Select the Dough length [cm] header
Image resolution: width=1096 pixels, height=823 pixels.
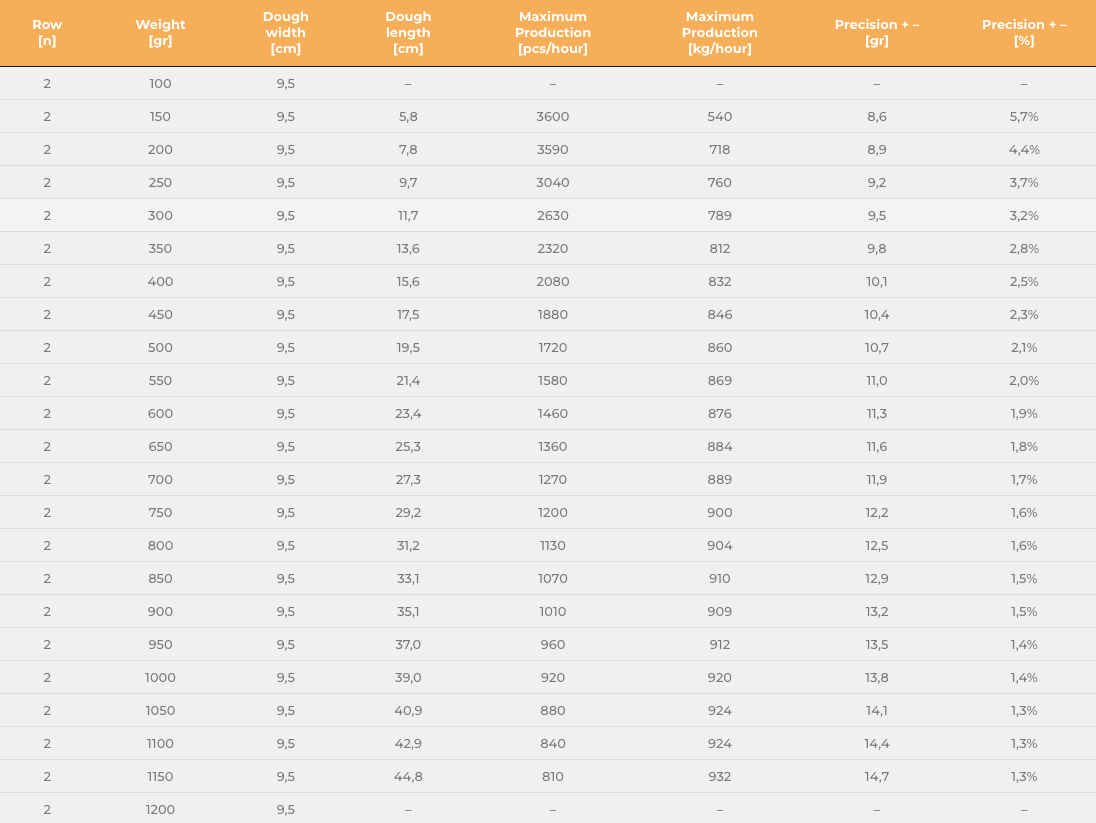click(408, 33)
